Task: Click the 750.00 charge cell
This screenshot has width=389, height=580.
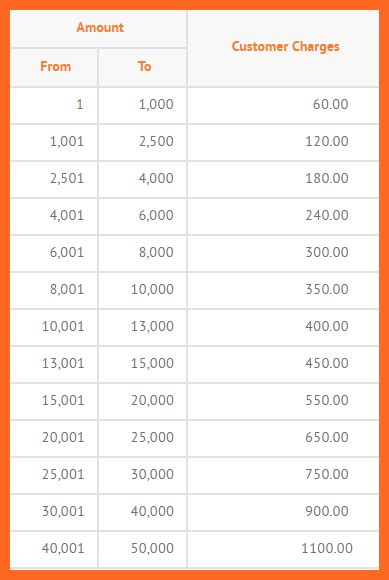Action: [283, 475]
